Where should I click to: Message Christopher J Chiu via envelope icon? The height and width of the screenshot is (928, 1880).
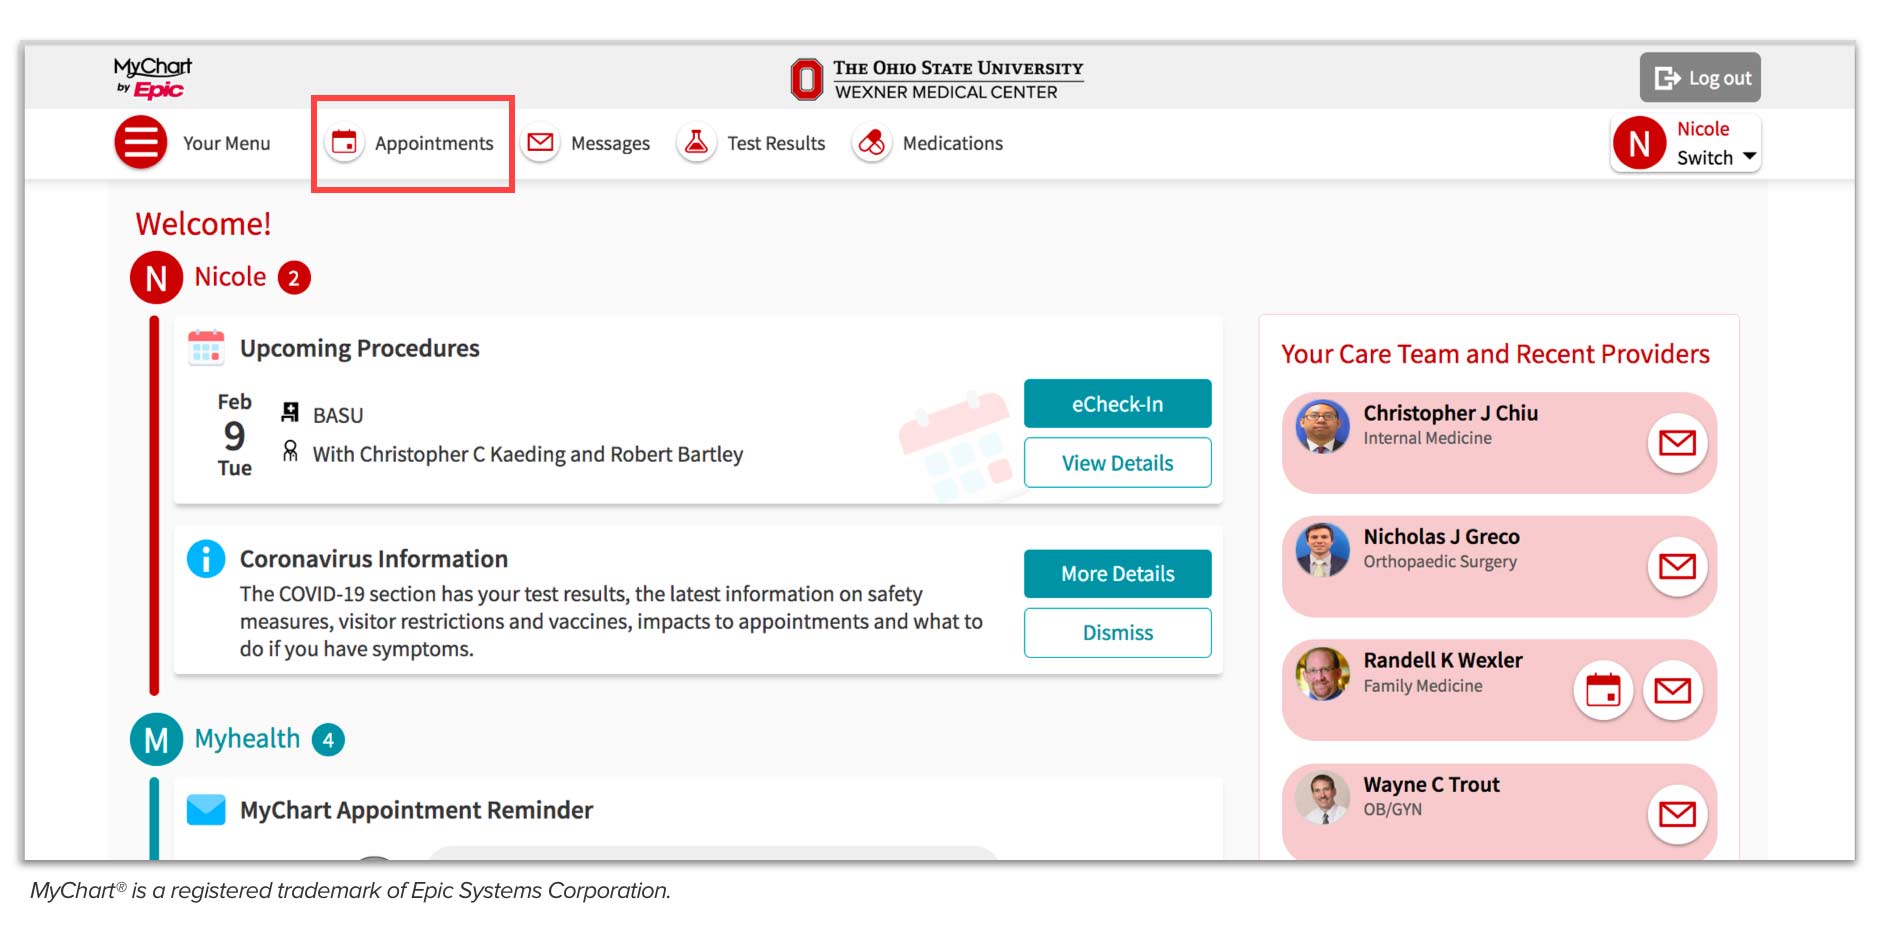coord(1677,442)
